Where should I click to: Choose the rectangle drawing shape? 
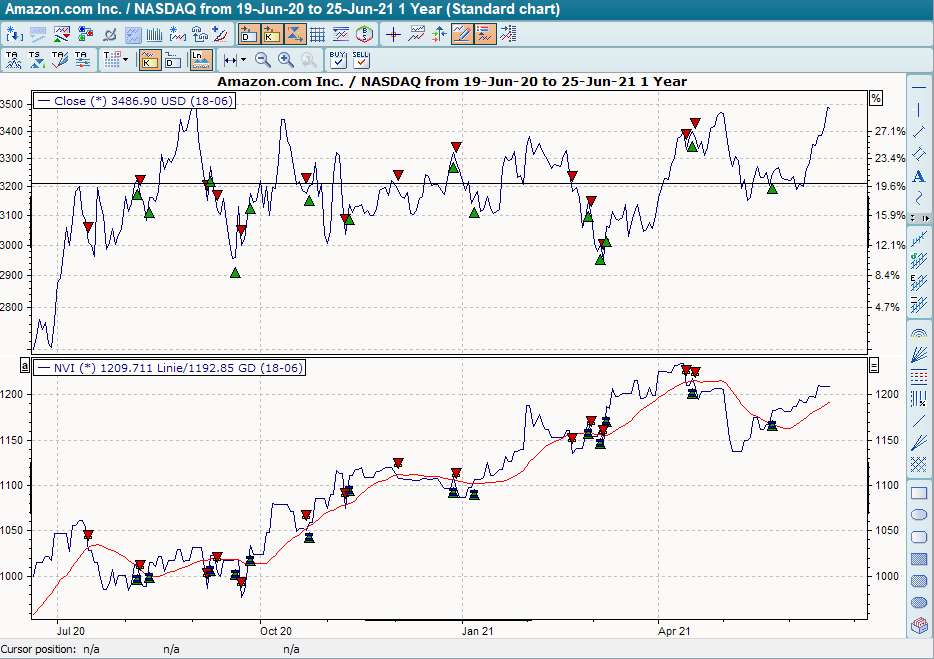point(917,492)
